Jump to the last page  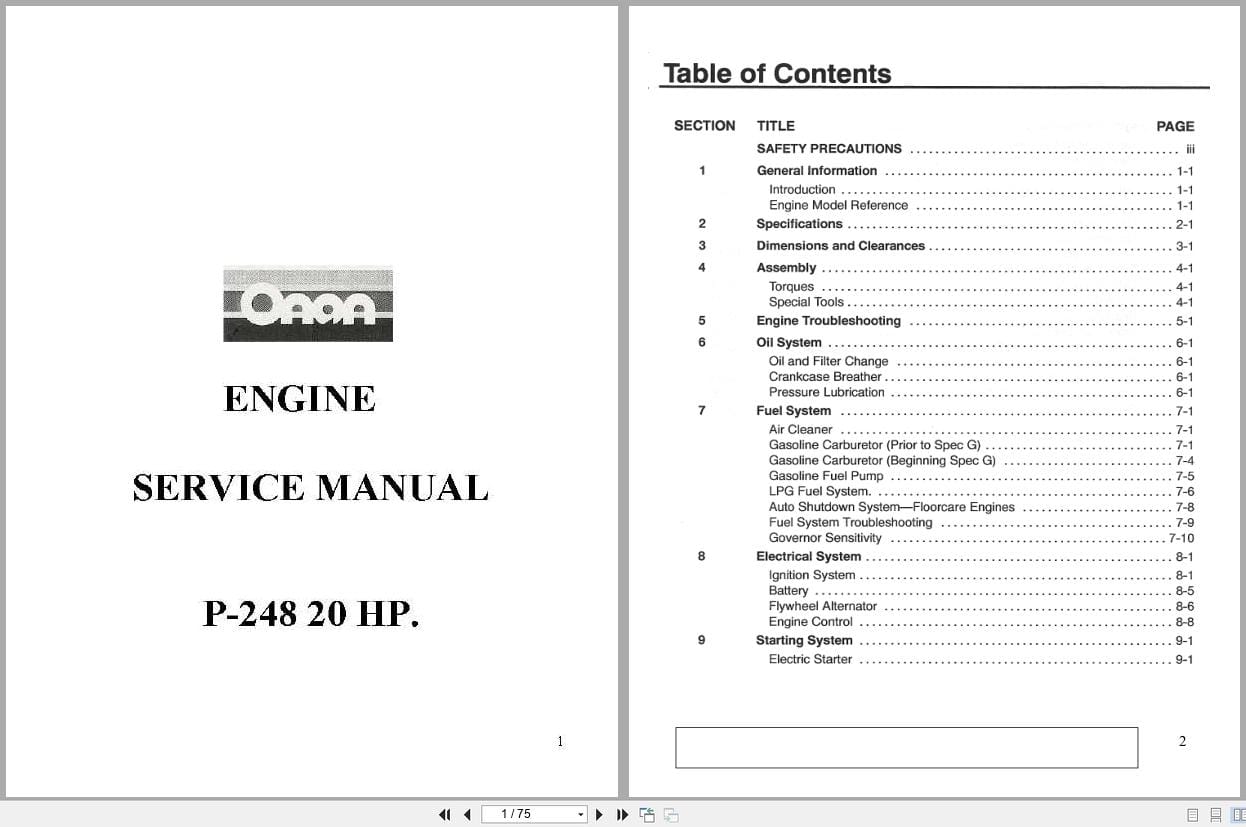[622, 814]
